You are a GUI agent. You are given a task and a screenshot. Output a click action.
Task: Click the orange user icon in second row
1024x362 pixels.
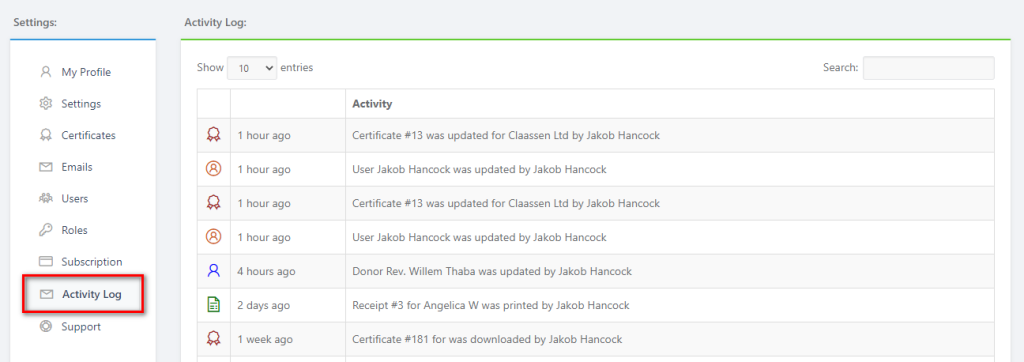tap(214, 169)
